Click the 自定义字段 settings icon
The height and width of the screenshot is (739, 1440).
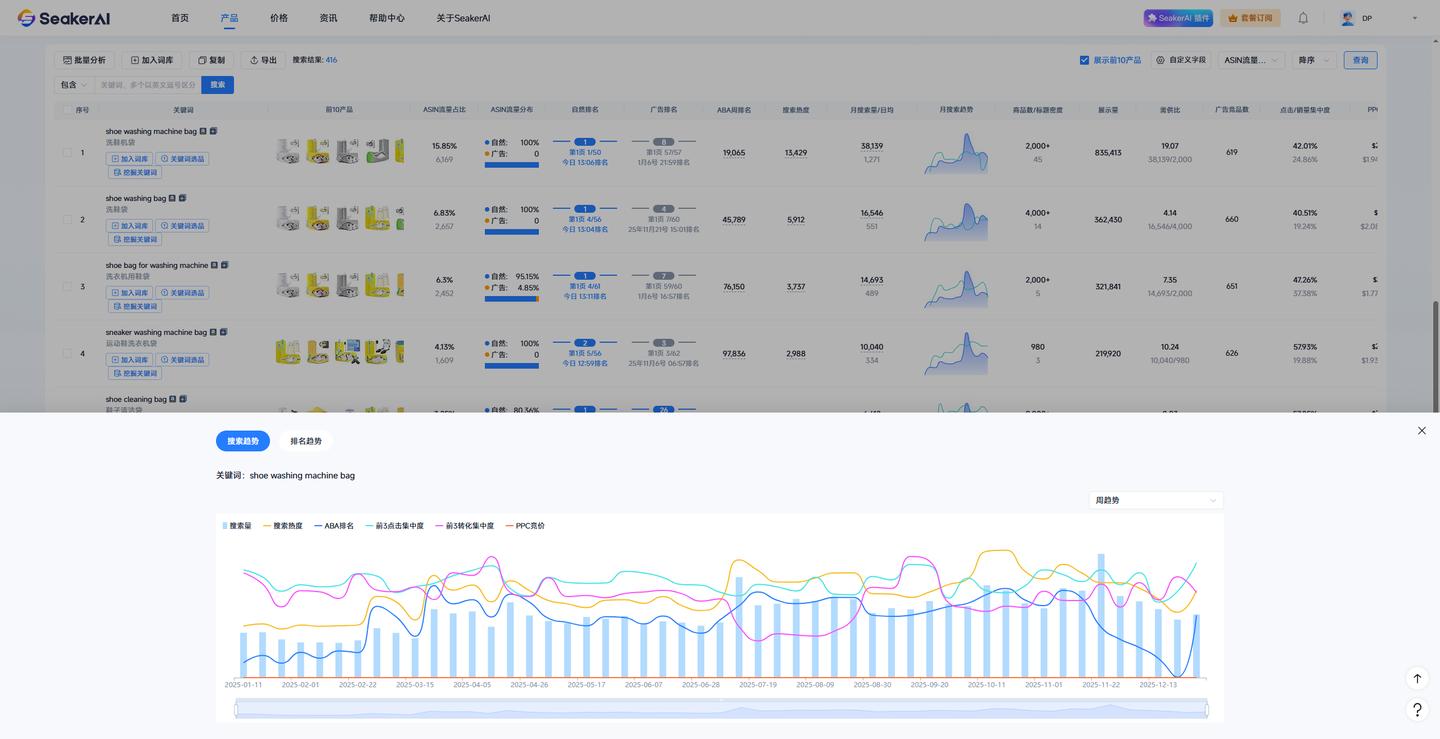pyautogui.click(x=1160, y=60)
